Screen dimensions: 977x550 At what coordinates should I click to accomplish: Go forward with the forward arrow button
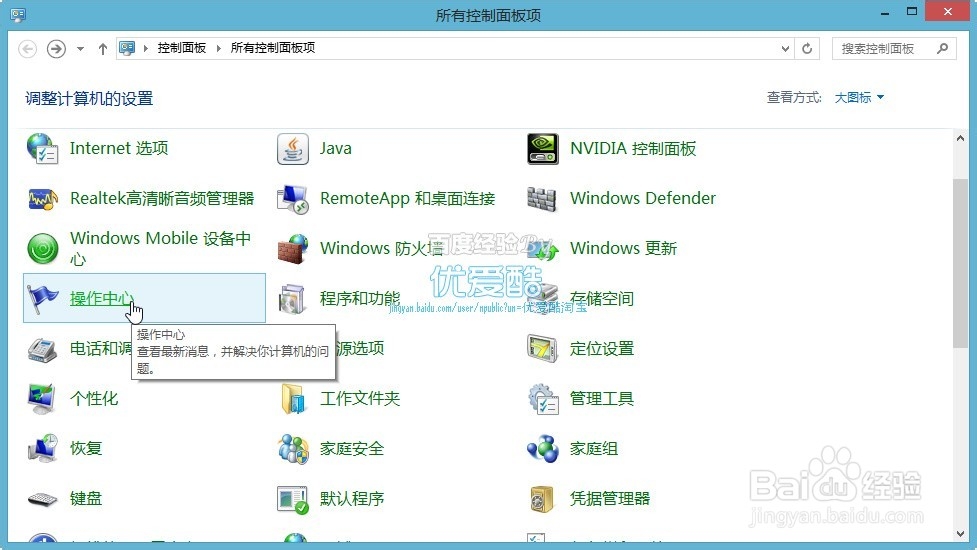(56, 49)
